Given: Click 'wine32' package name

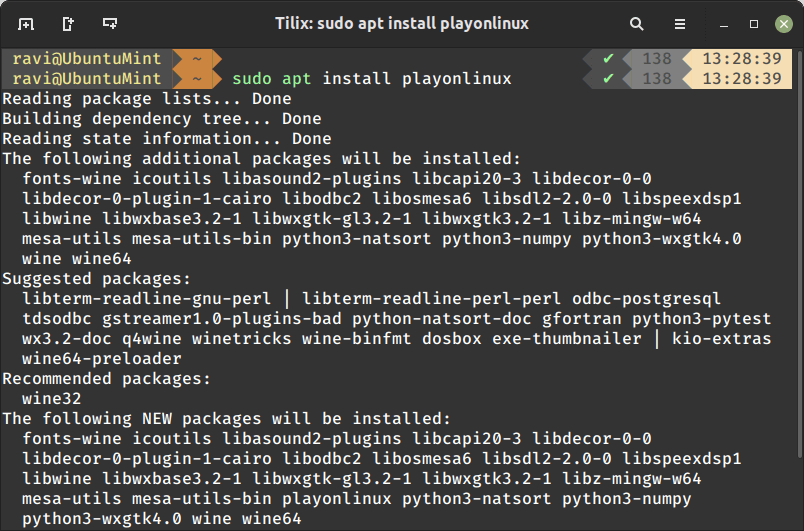Looking at the screenshot, I should [x=51, y=398].
